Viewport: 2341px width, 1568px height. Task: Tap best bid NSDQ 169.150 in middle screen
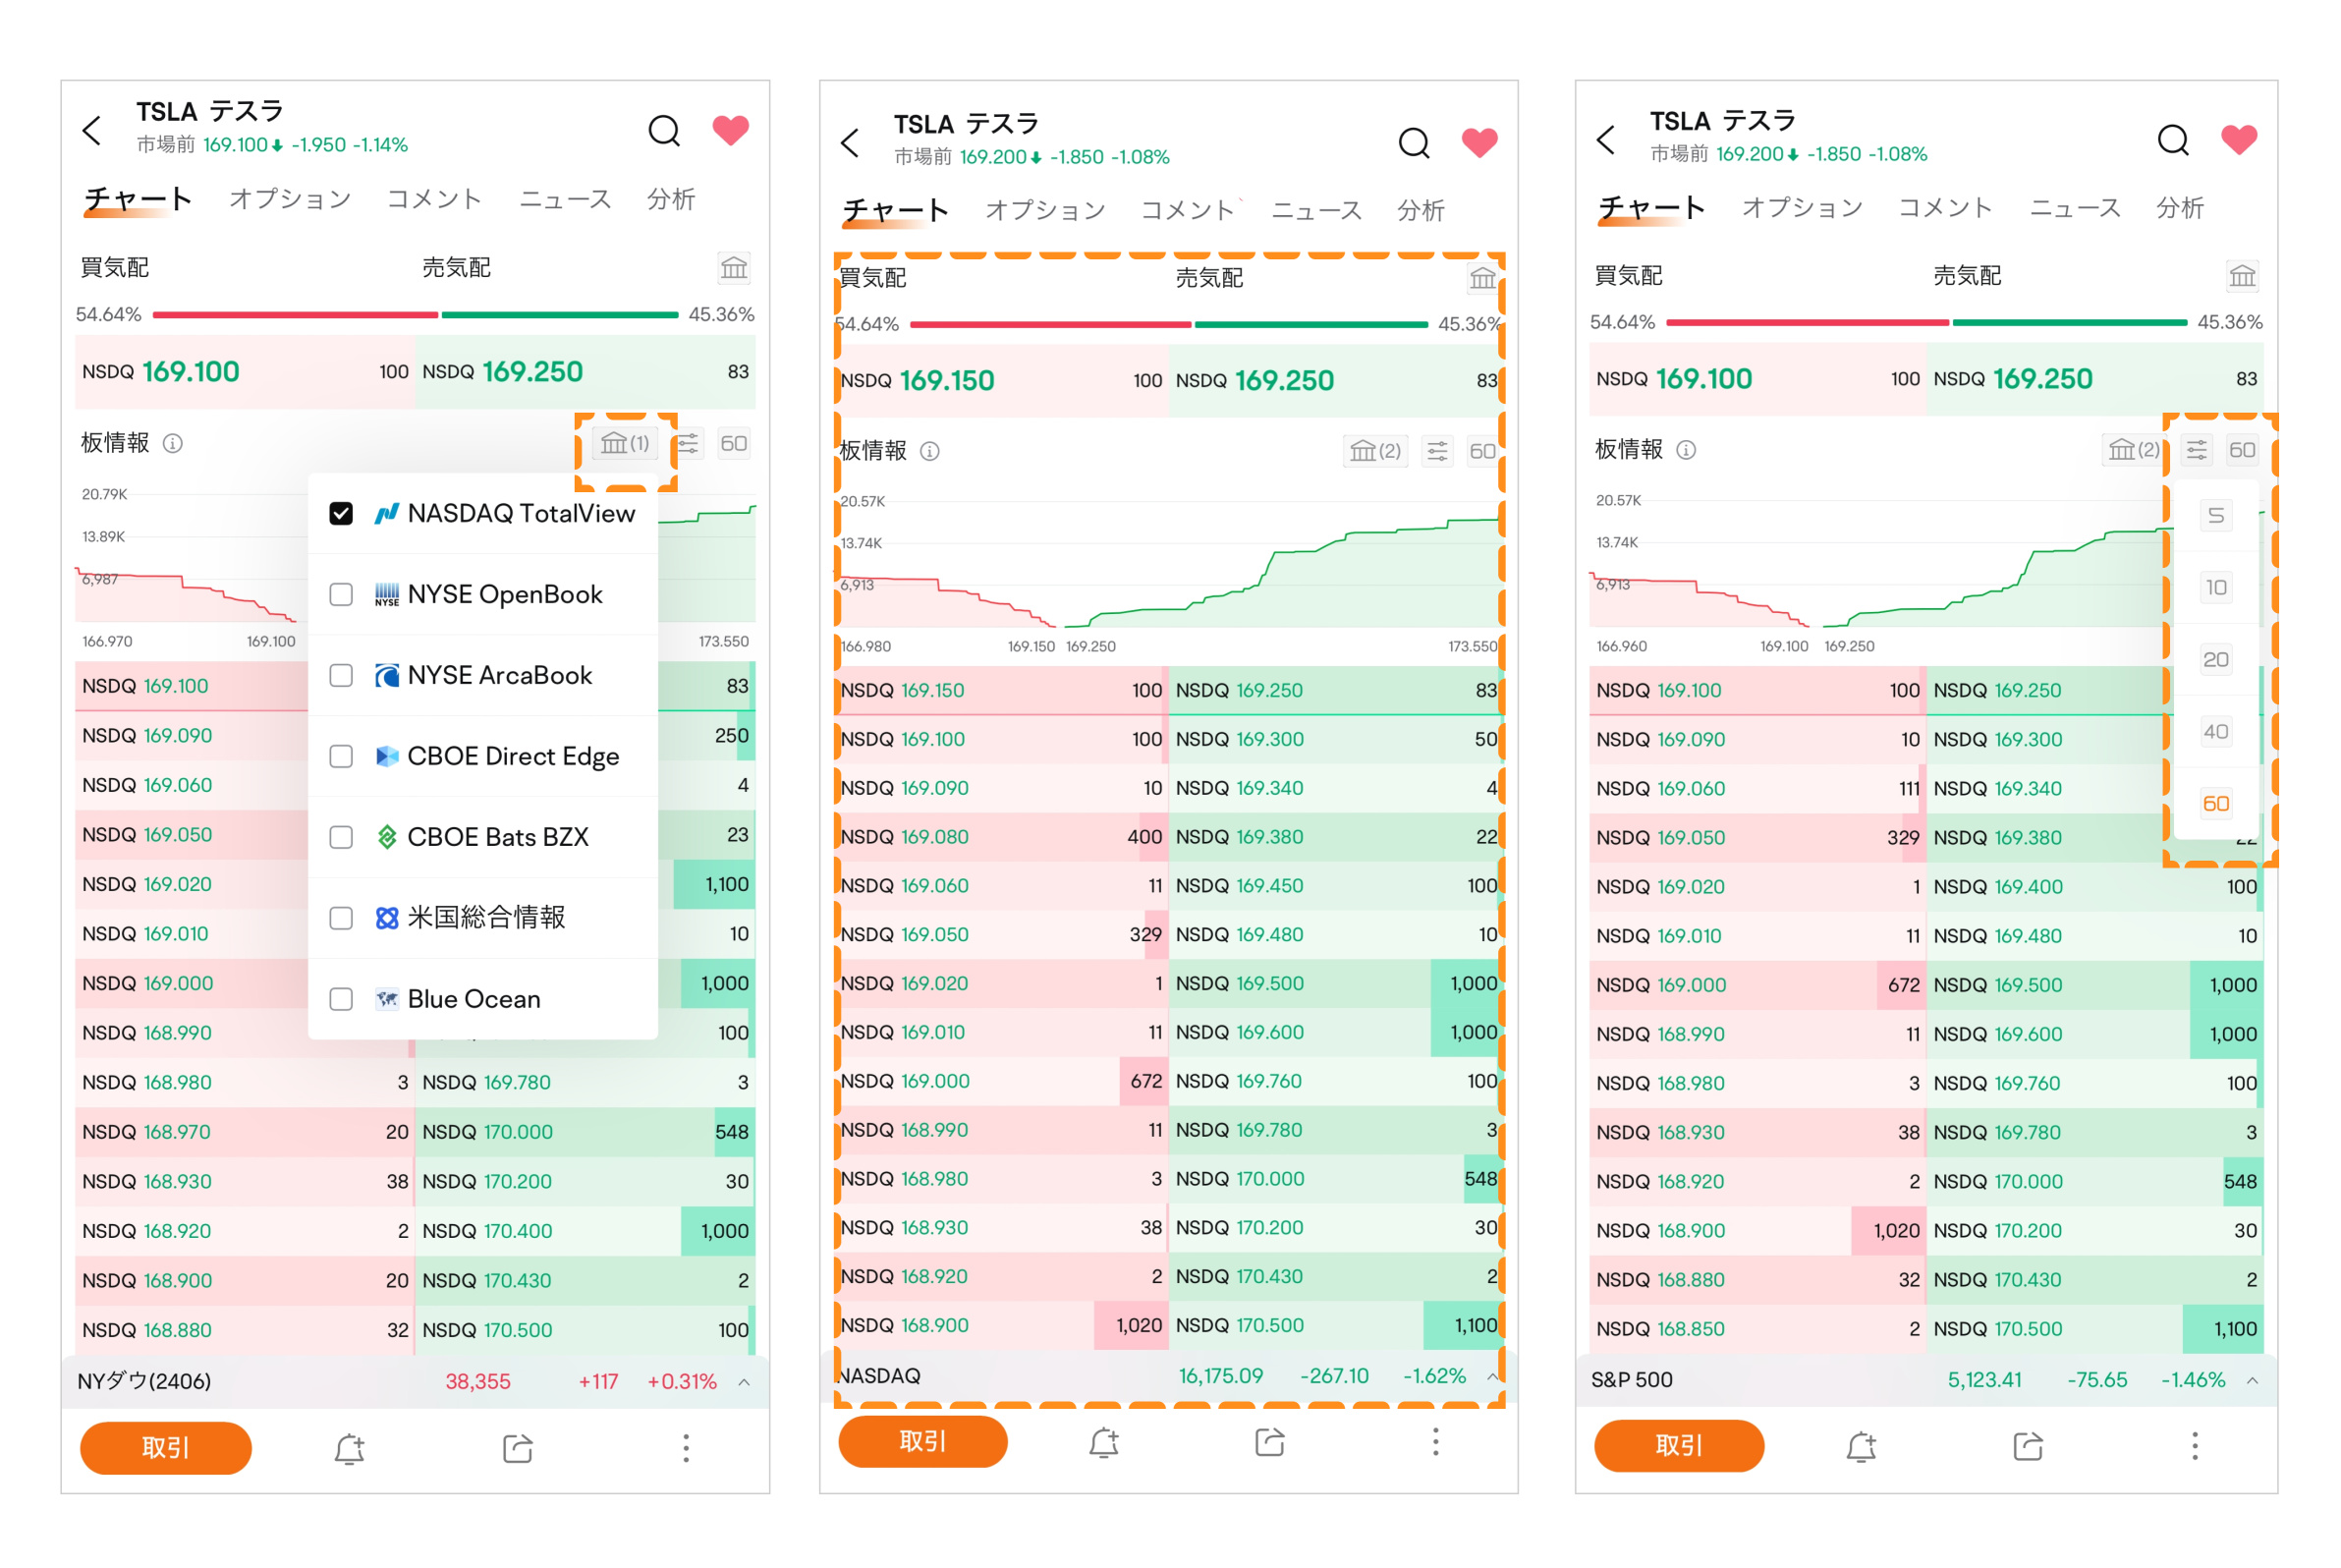pos(1001,381)
